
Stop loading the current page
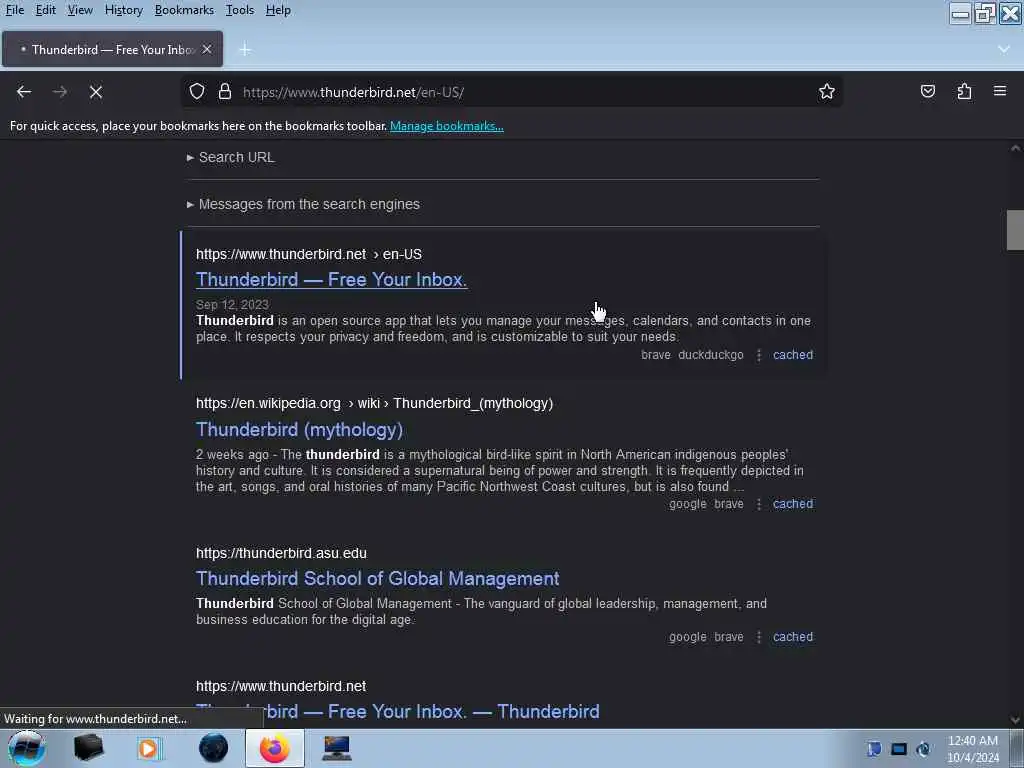tap(96, 92)
